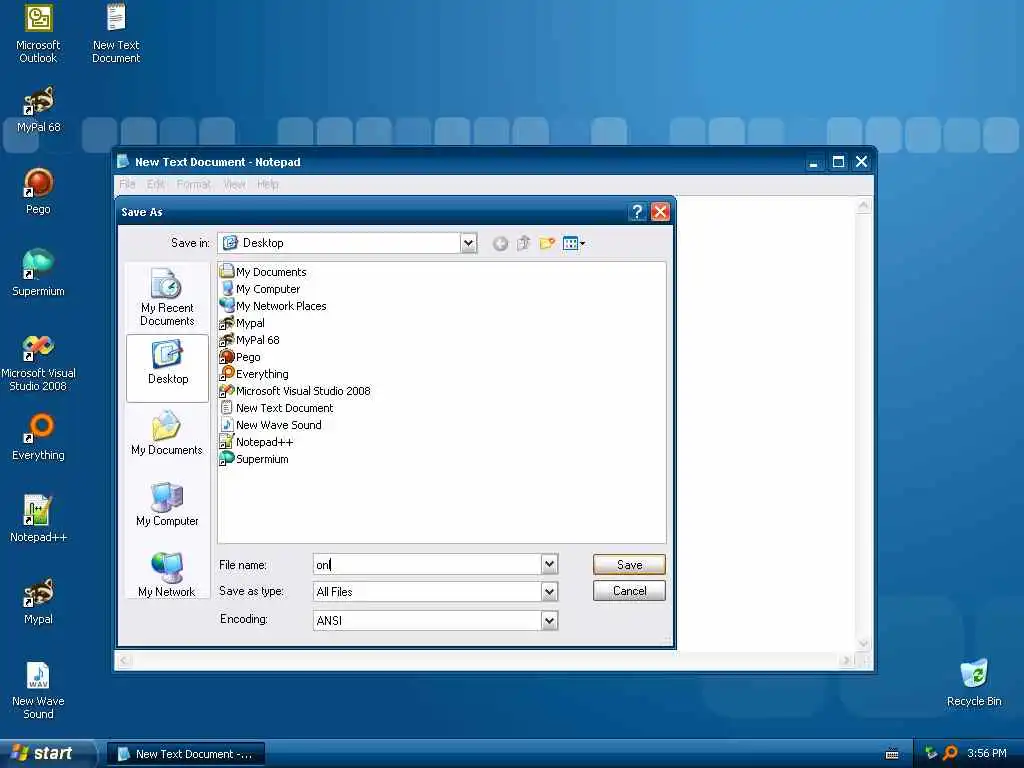Open the Help menu in Notepad
This screenshot has width=1024, height=768.
tap(268, 184)
